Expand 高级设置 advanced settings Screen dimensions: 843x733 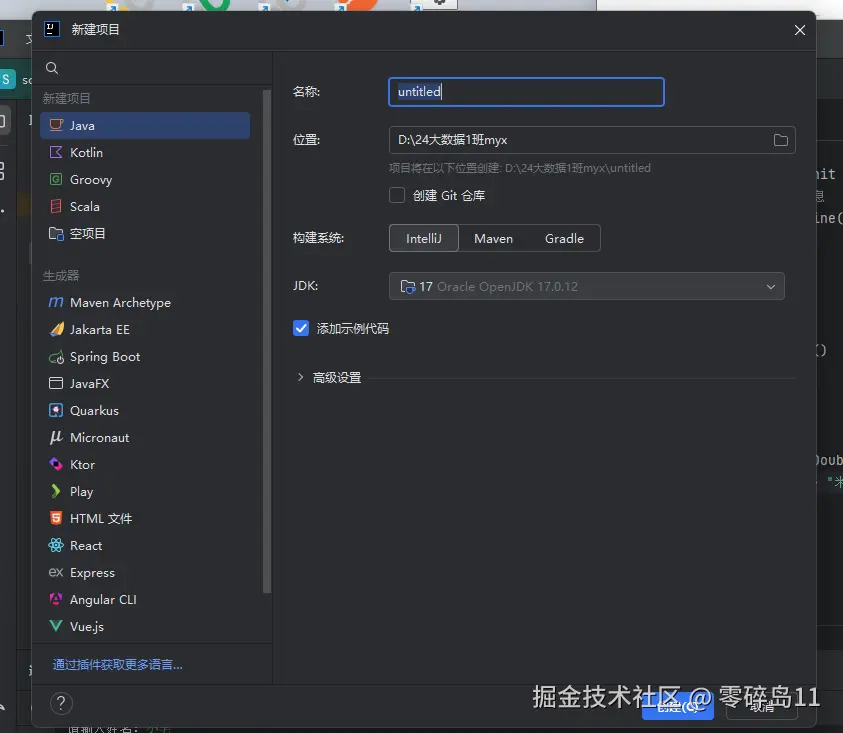[329, 378]
